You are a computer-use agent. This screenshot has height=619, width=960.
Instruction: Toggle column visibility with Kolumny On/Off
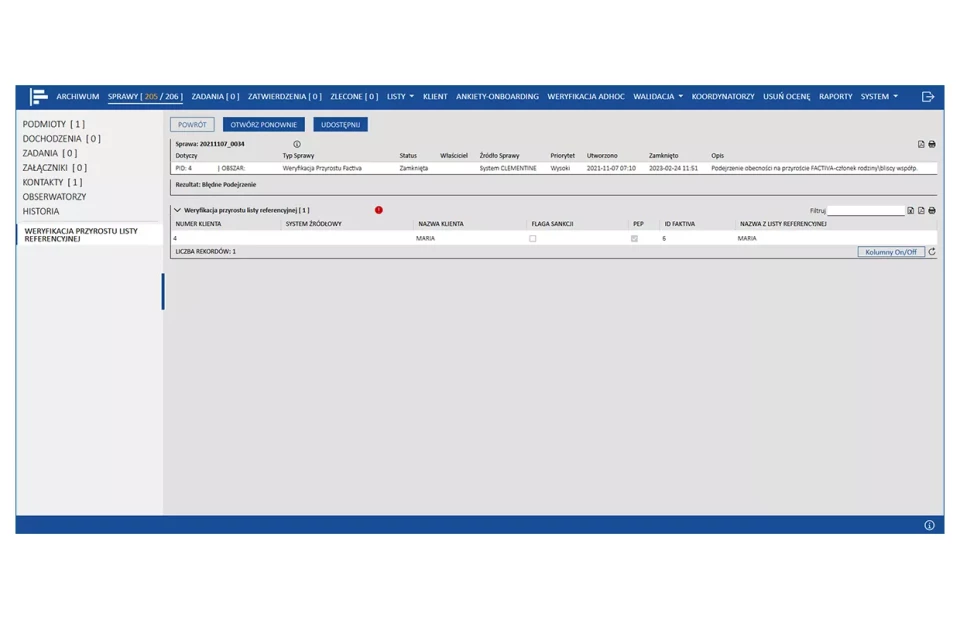pos(891,252)
